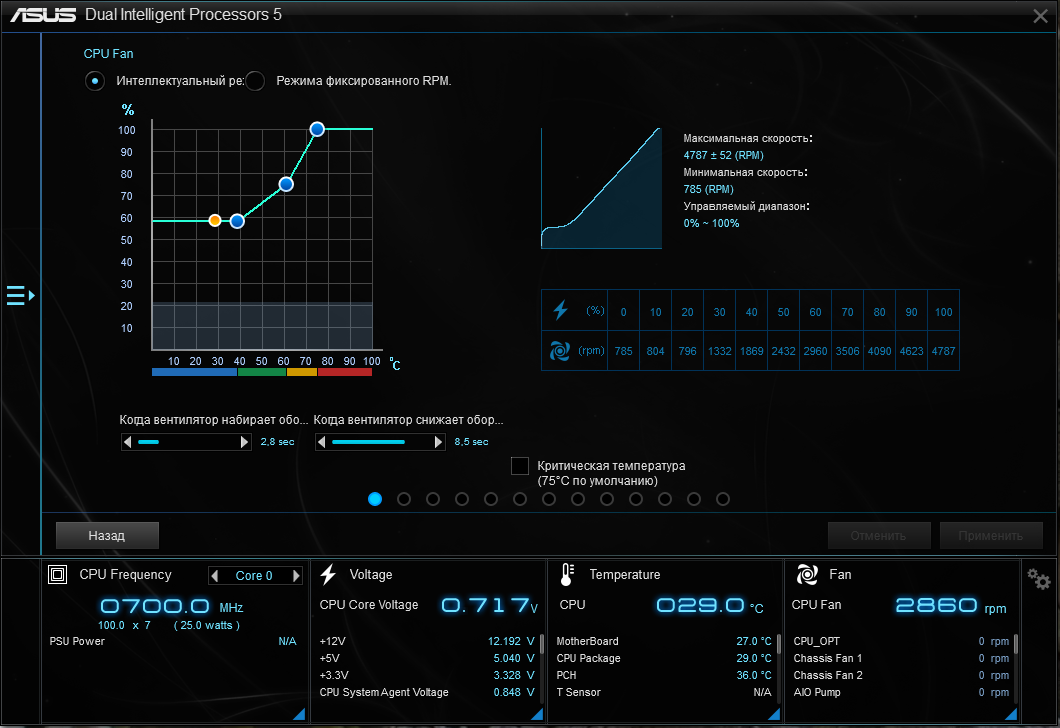Click the 785 (RPM) minimum speed value
The image size is (1060, 728).
[708, 189]
